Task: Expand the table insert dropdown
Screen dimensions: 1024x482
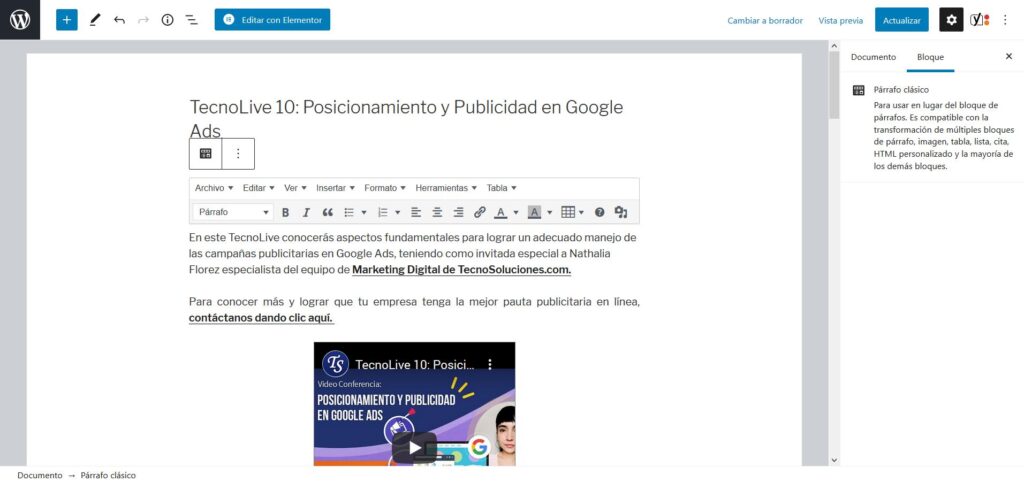Action: pyautogui.click(x=581, y=212)
